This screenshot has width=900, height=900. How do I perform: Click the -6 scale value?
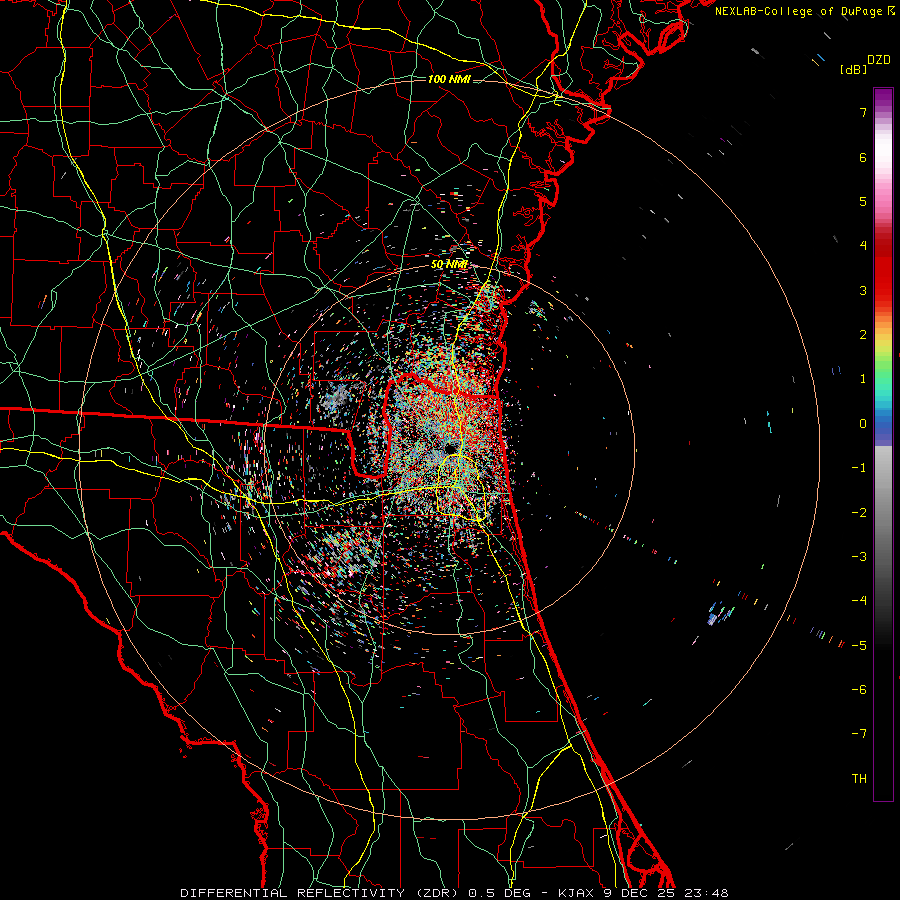859,689
